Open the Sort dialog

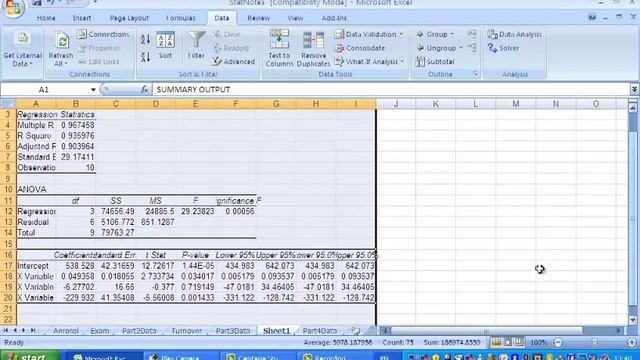click(x=165, y=45)
